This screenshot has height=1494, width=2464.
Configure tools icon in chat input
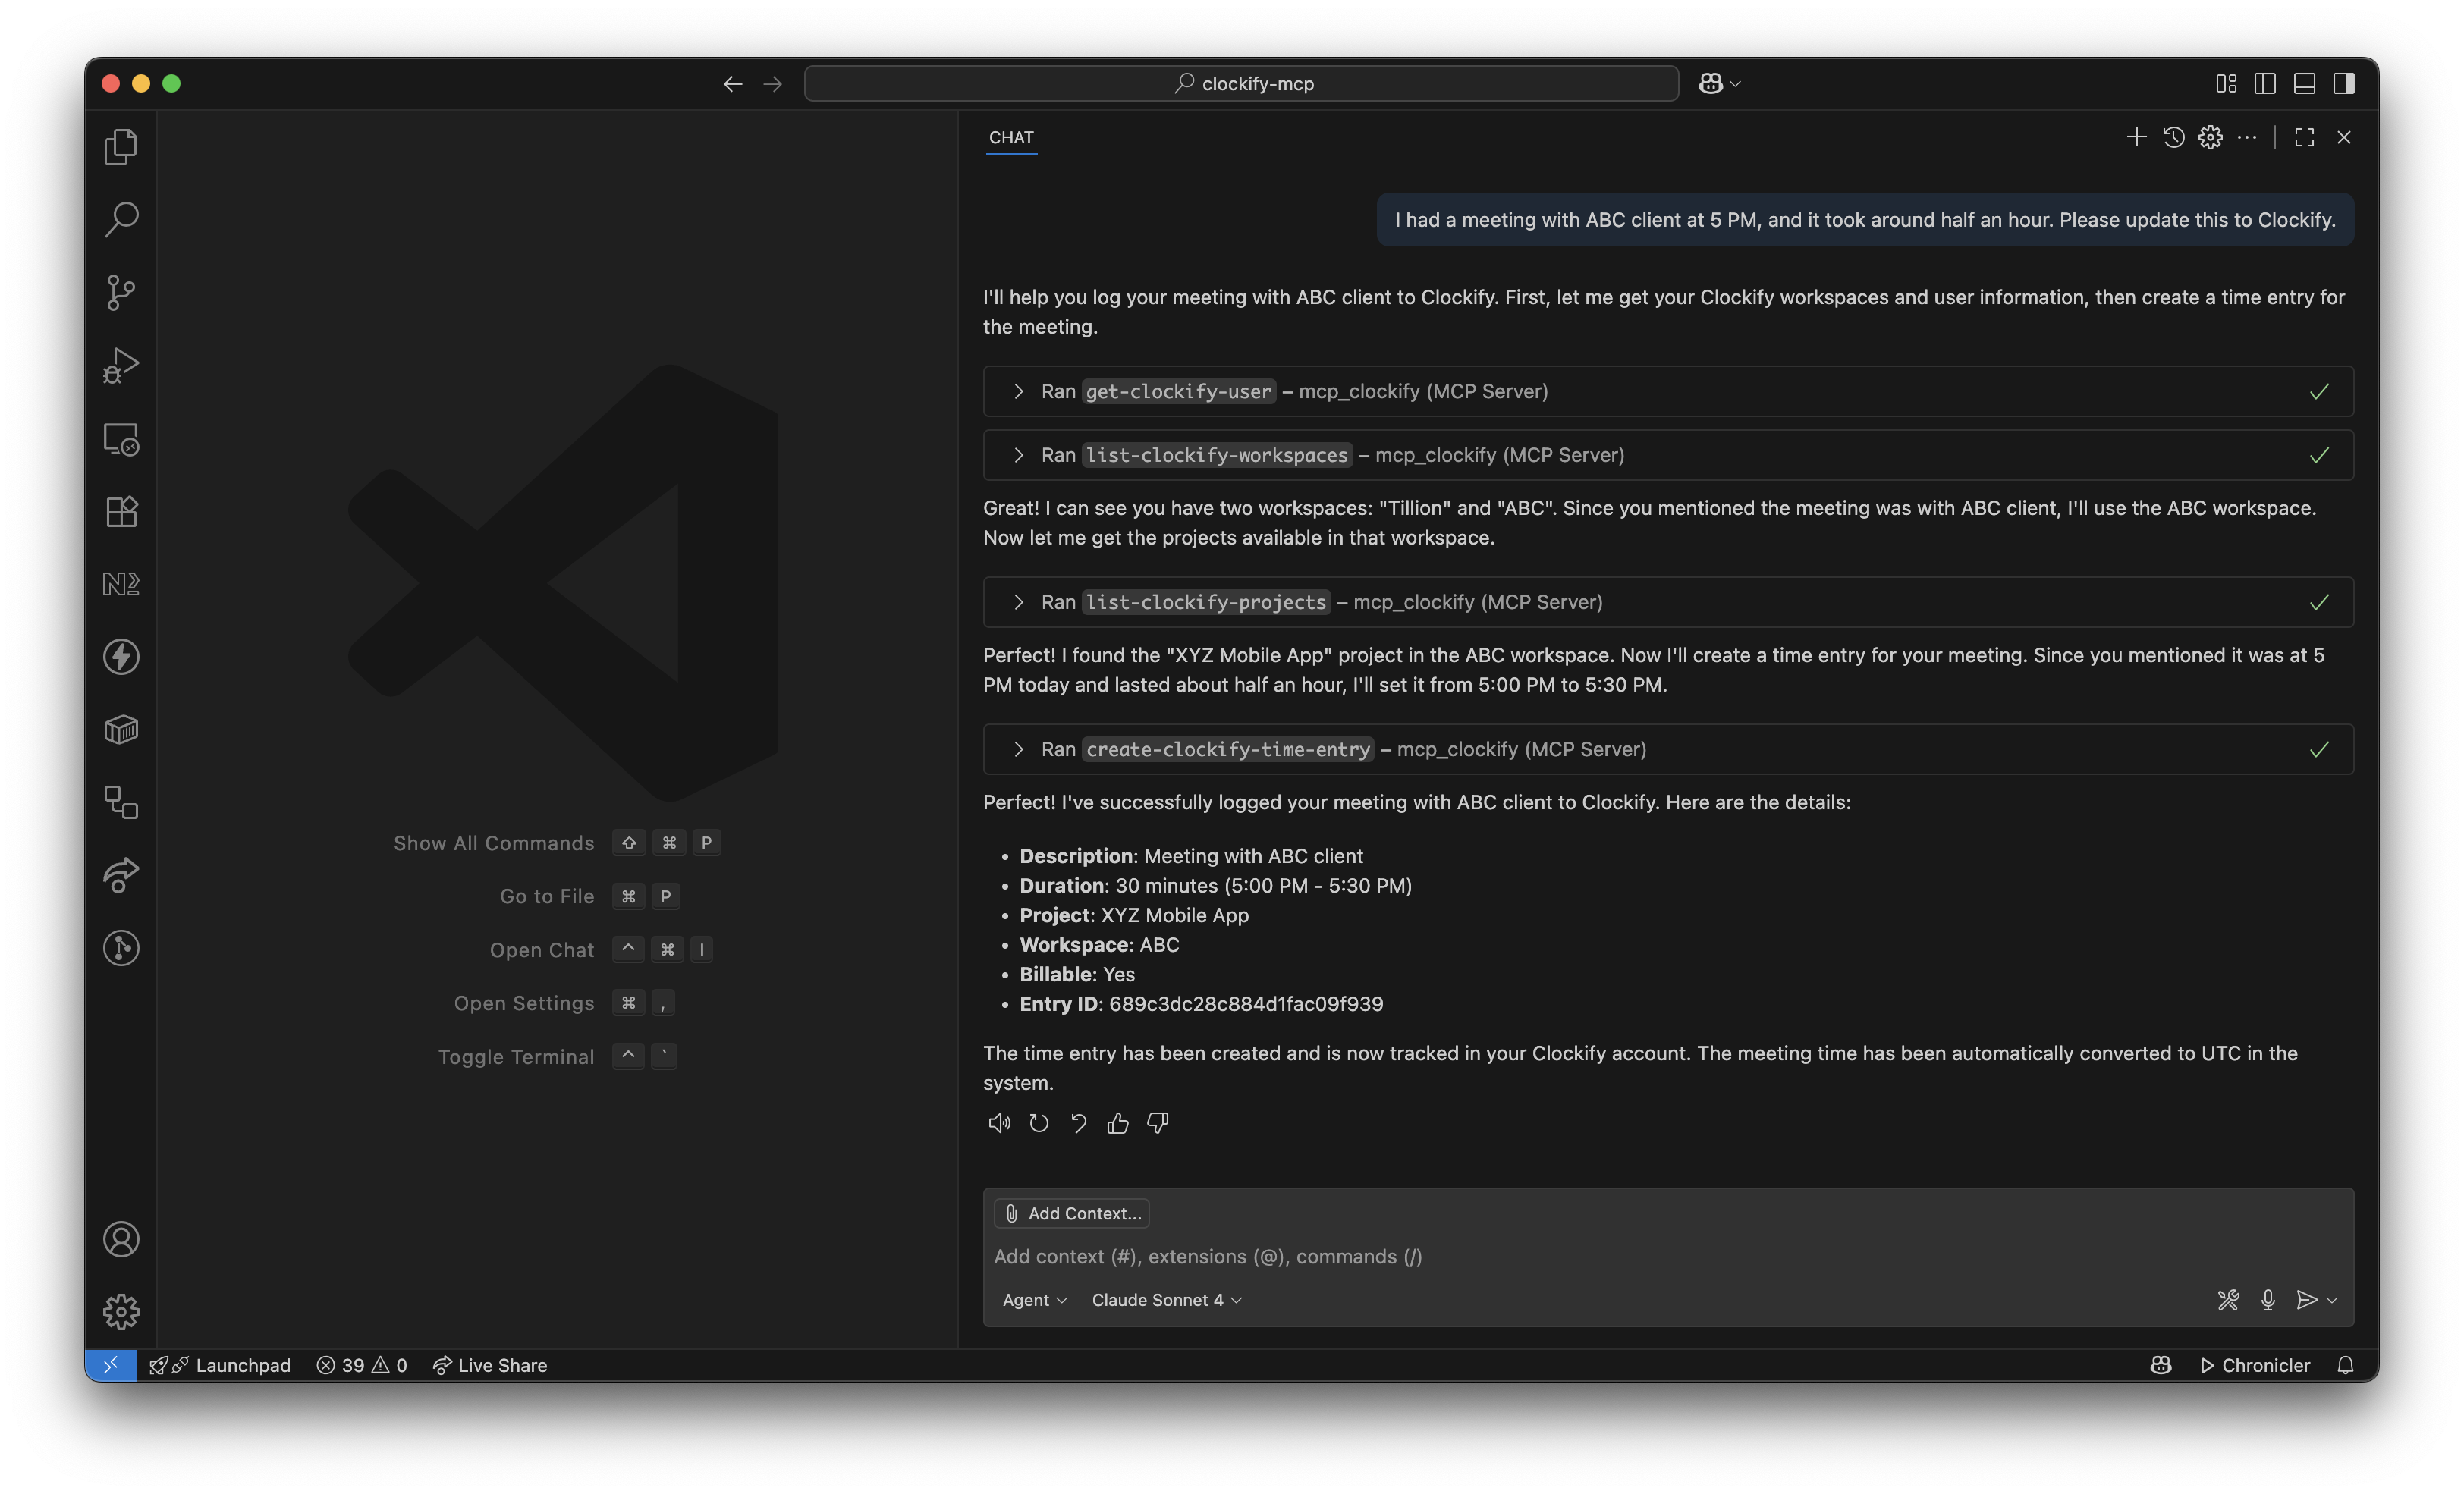[2228, 1299]
